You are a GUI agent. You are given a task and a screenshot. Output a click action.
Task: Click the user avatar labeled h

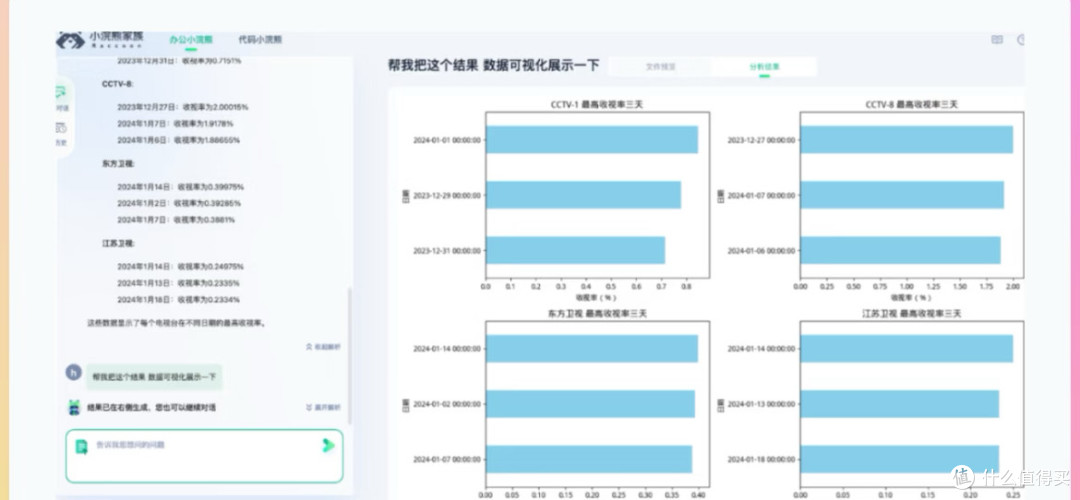pyautogui.click(x=74, y=373)
